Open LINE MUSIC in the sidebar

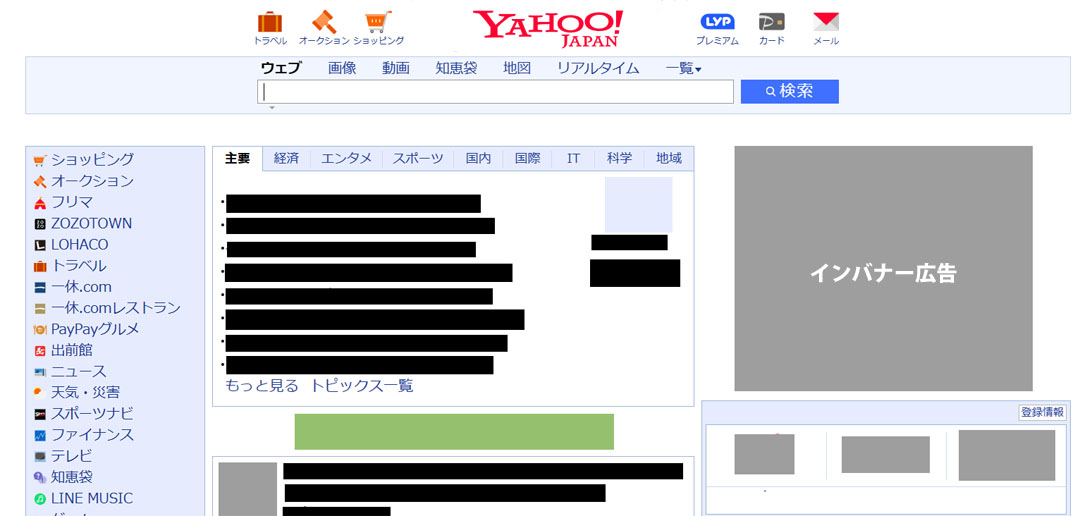[x=91, y=498]
